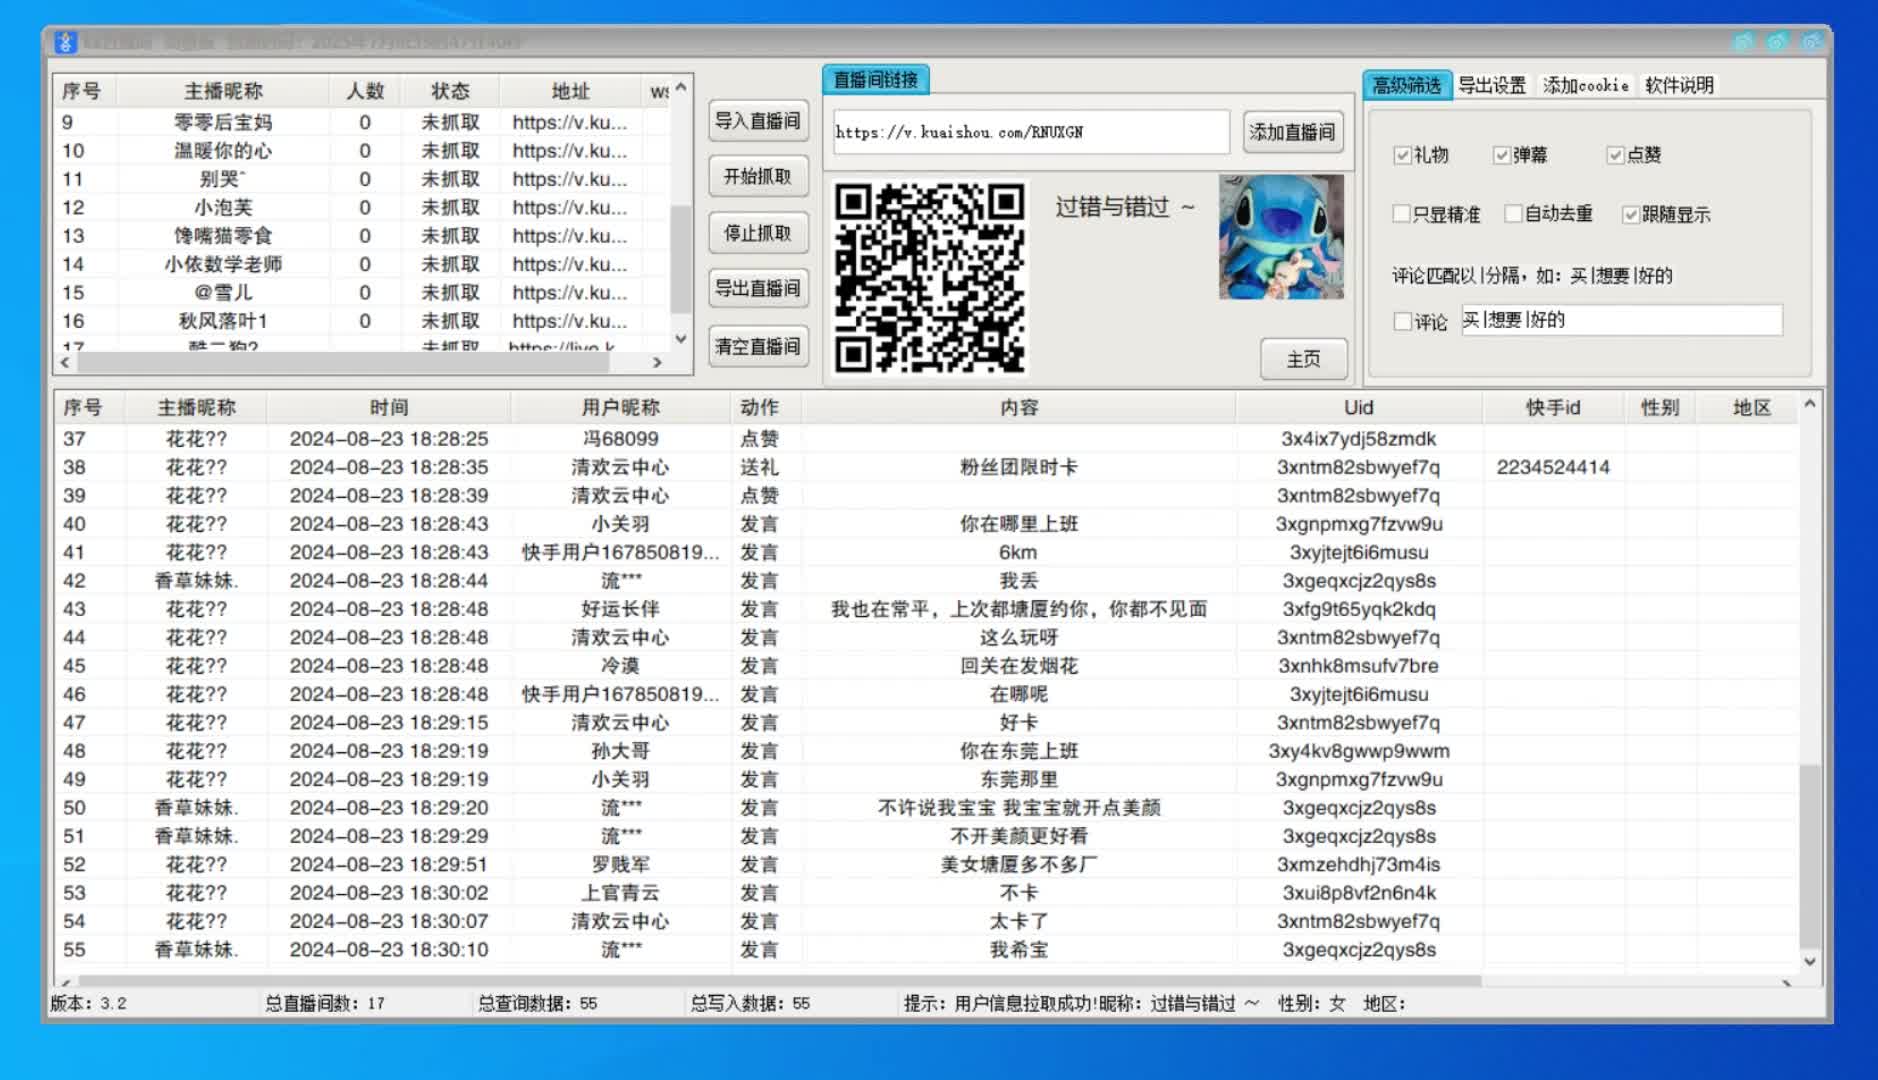Click the Uid 3xui8p8vf2n6n4k

click(1358, 893)
